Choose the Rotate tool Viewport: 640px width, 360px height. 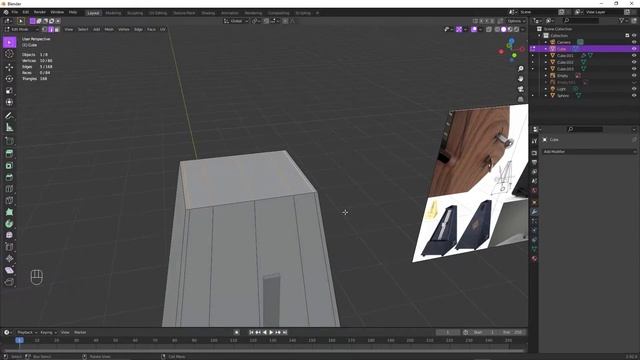click(x=9, y=79)
